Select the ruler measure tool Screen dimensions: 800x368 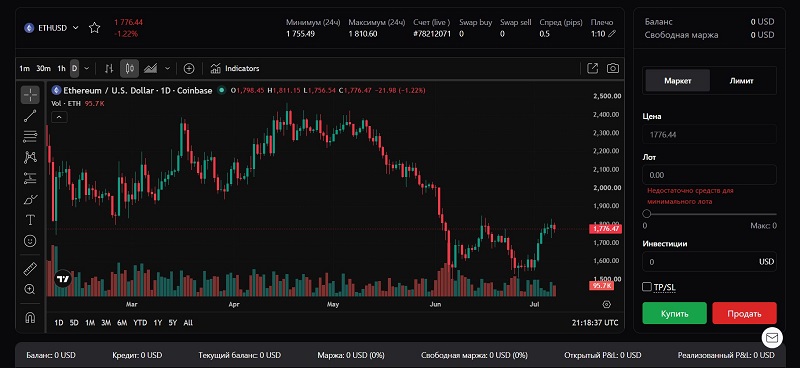coord(30,268)
